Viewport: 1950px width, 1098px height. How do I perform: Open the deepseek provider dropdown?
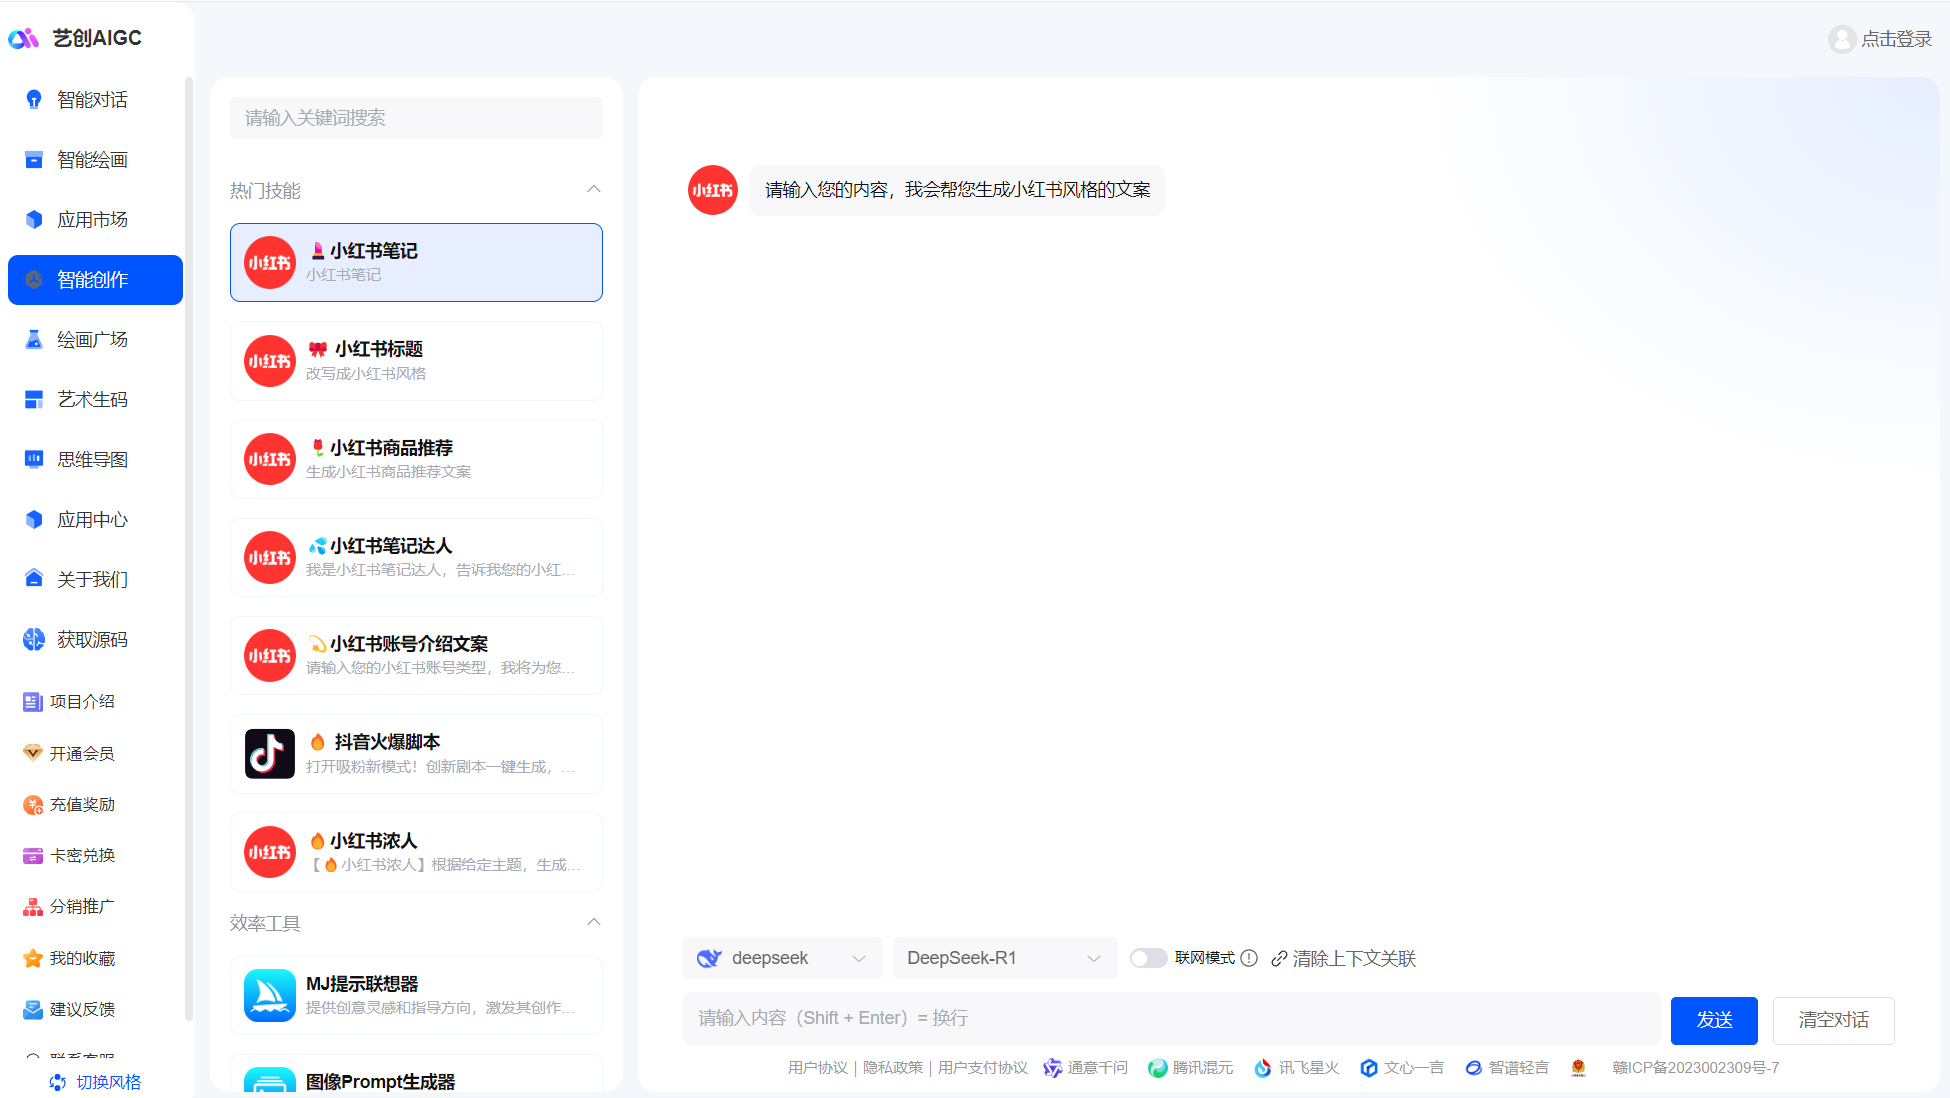[782, 958]
